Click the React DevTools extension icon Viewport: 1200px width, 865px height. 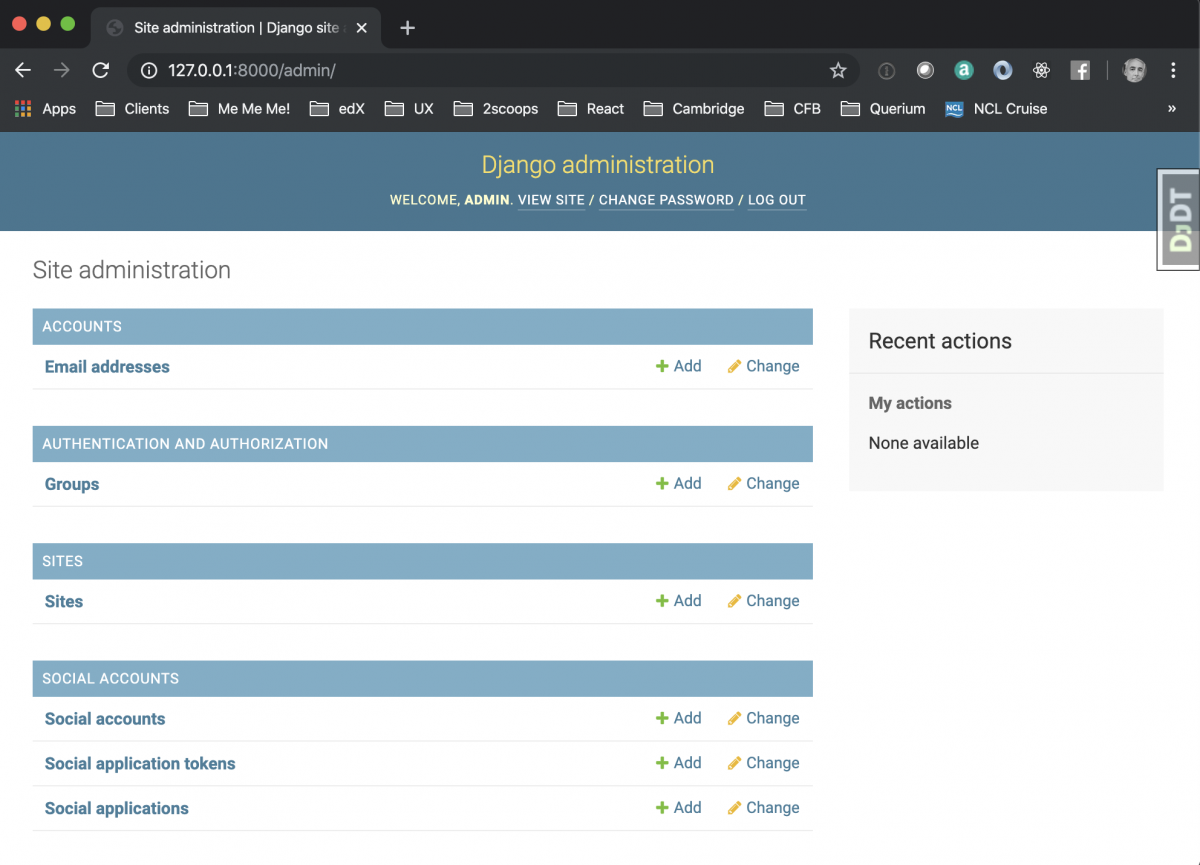pyautogui.click(x=1041, y=70)
